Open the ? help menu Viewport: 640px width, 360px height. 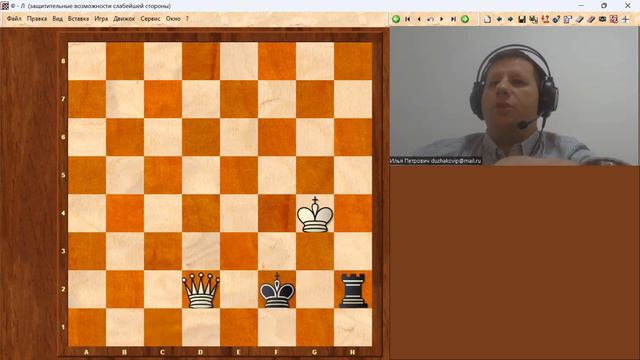tap(187, 19)
